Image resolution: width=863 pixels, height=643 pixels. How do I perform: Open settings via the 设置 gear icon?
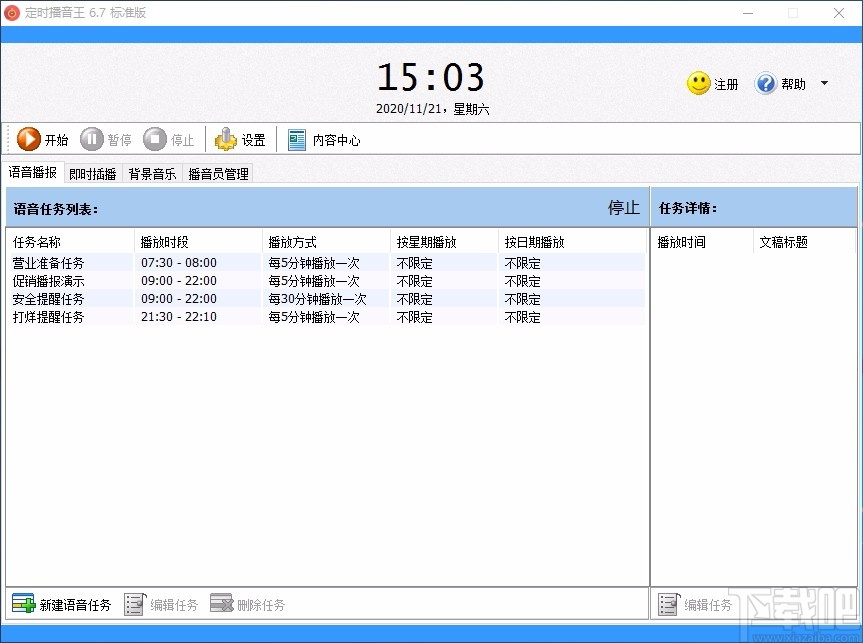coord(225,139)
